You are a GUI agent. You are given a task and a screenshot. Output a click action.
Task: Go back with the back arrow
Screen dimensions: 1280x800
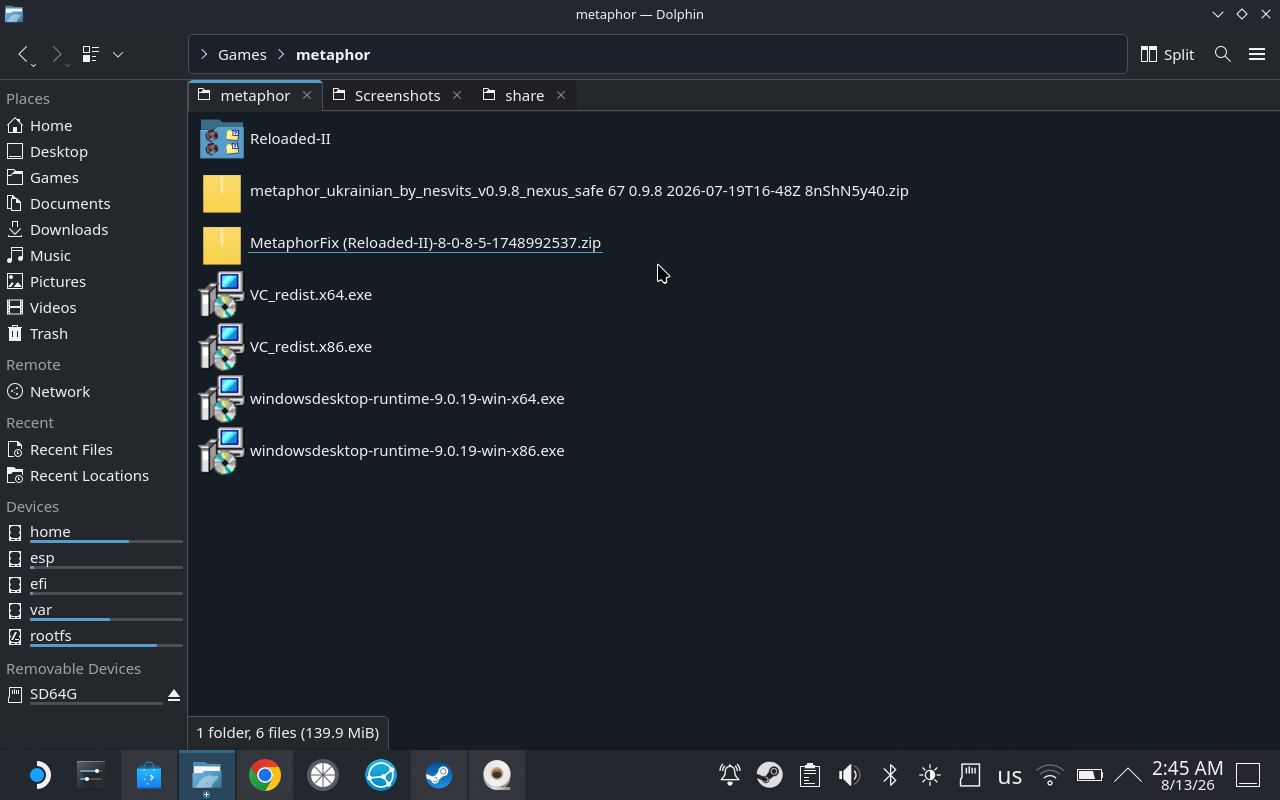click(24, 54)
